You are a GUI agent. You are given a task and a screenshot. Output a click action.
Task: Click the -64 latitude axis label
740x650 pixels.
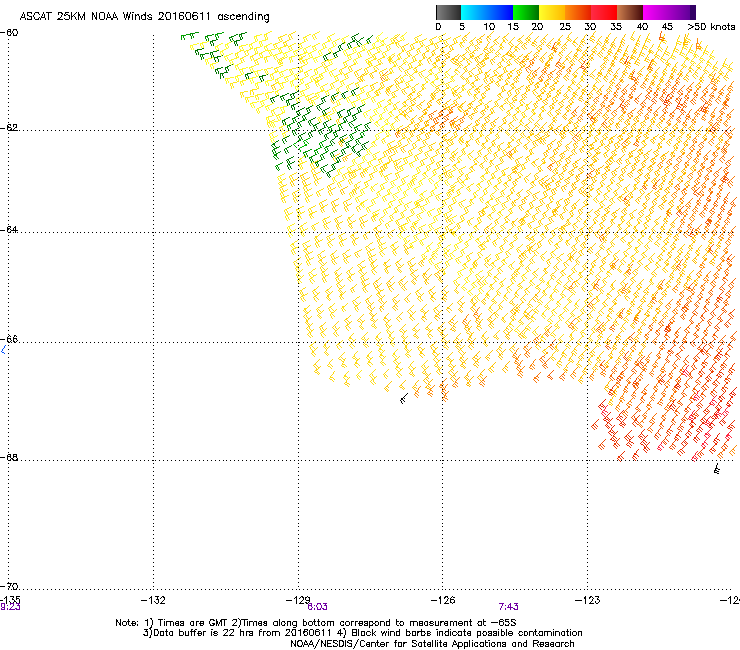(x=9, y=230)
